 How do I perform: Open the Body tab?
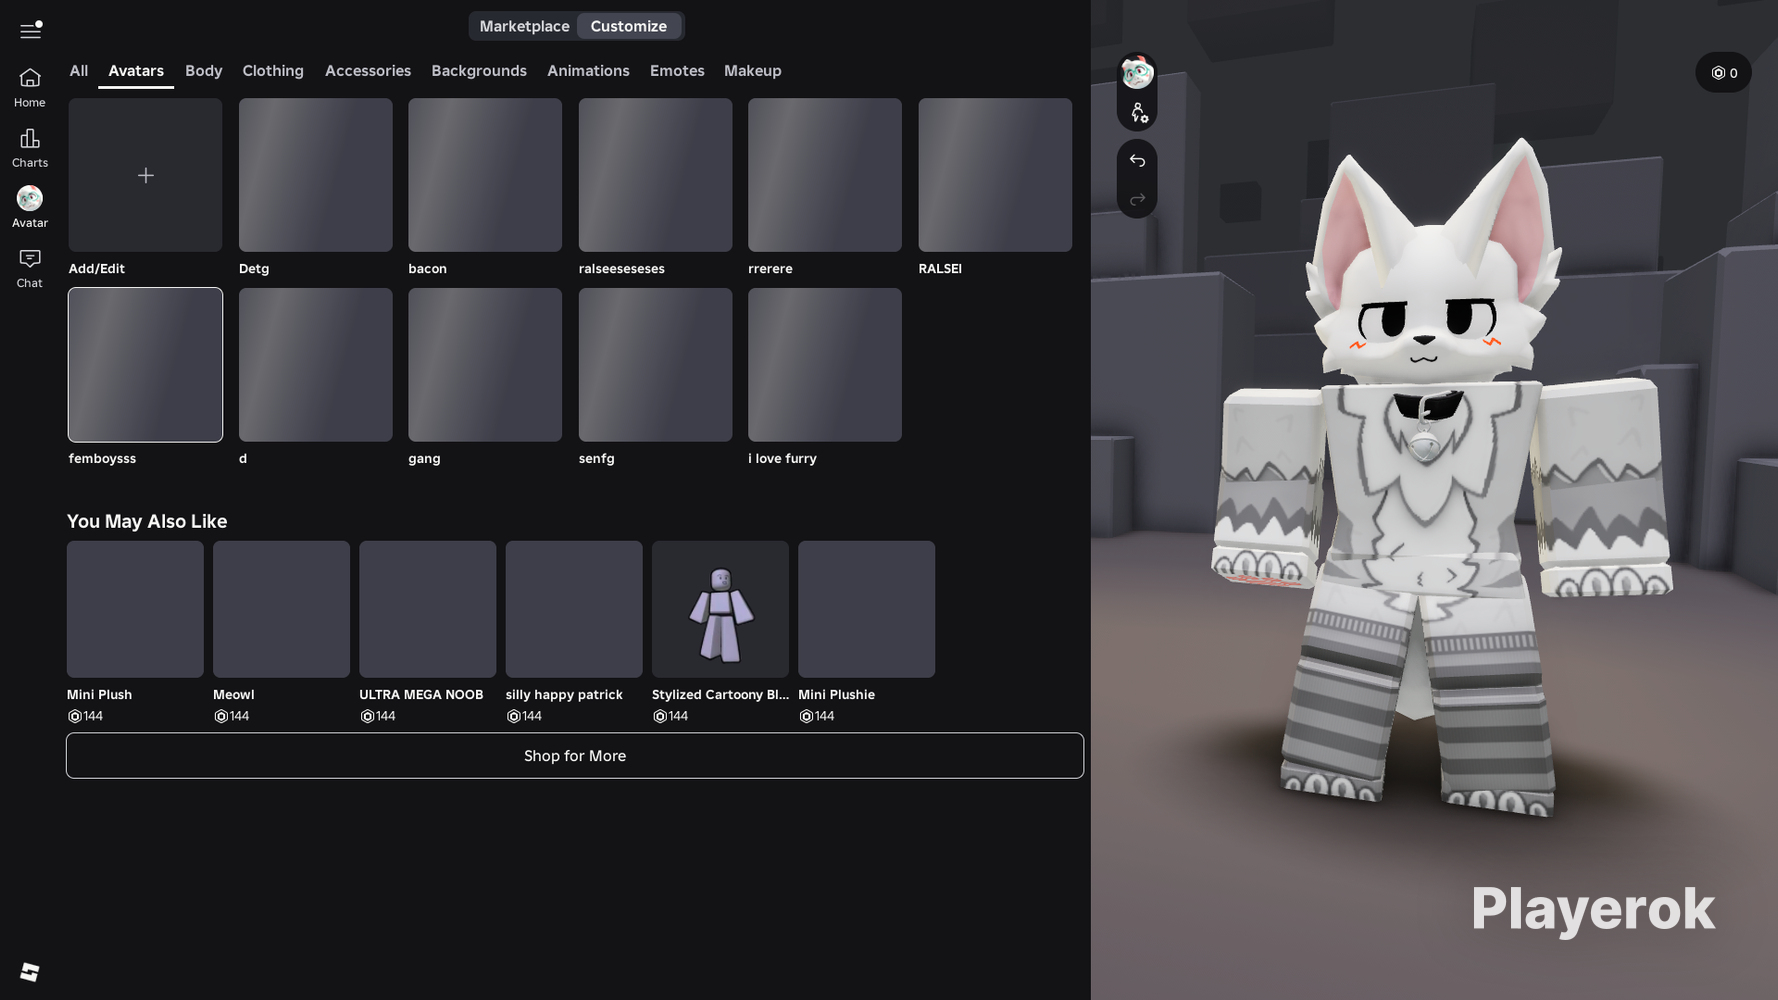tap(204, 71)
